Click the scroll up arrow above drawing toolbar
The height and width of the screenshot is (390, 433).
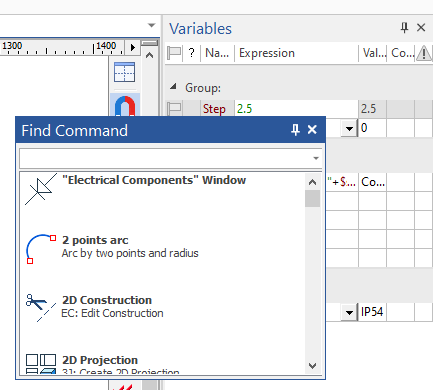[149, 55]
